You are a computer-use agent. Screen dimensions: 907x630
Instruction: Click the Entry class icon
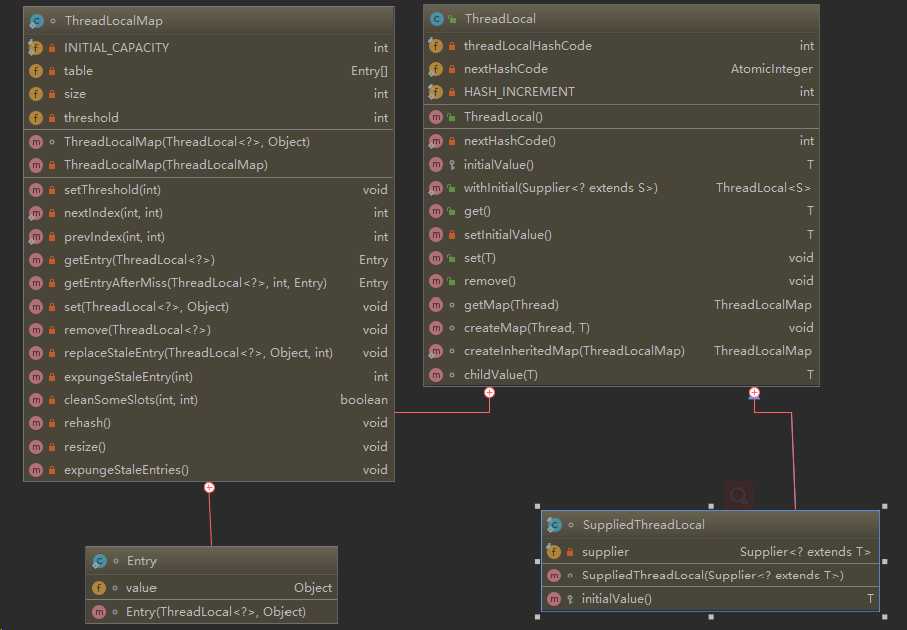(99, 561)
